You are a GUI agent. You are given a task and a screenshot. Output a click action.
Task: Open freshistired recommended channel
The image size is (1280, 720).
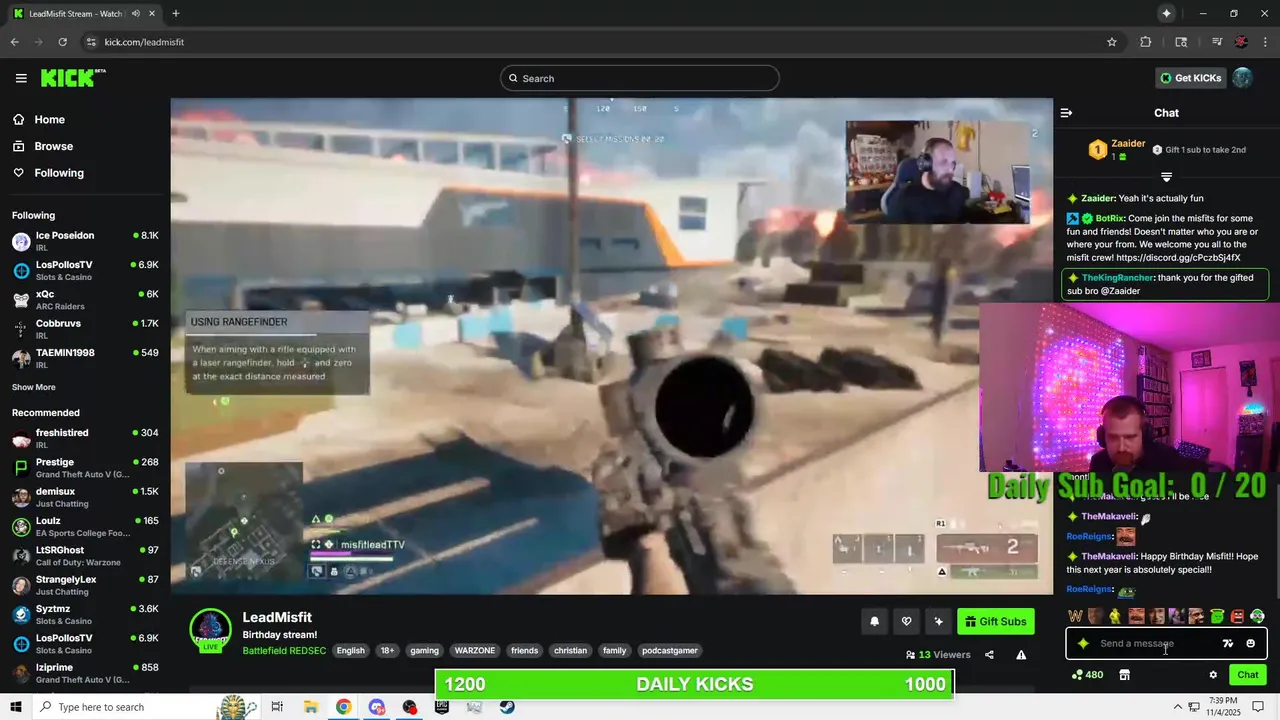point(85,438)
